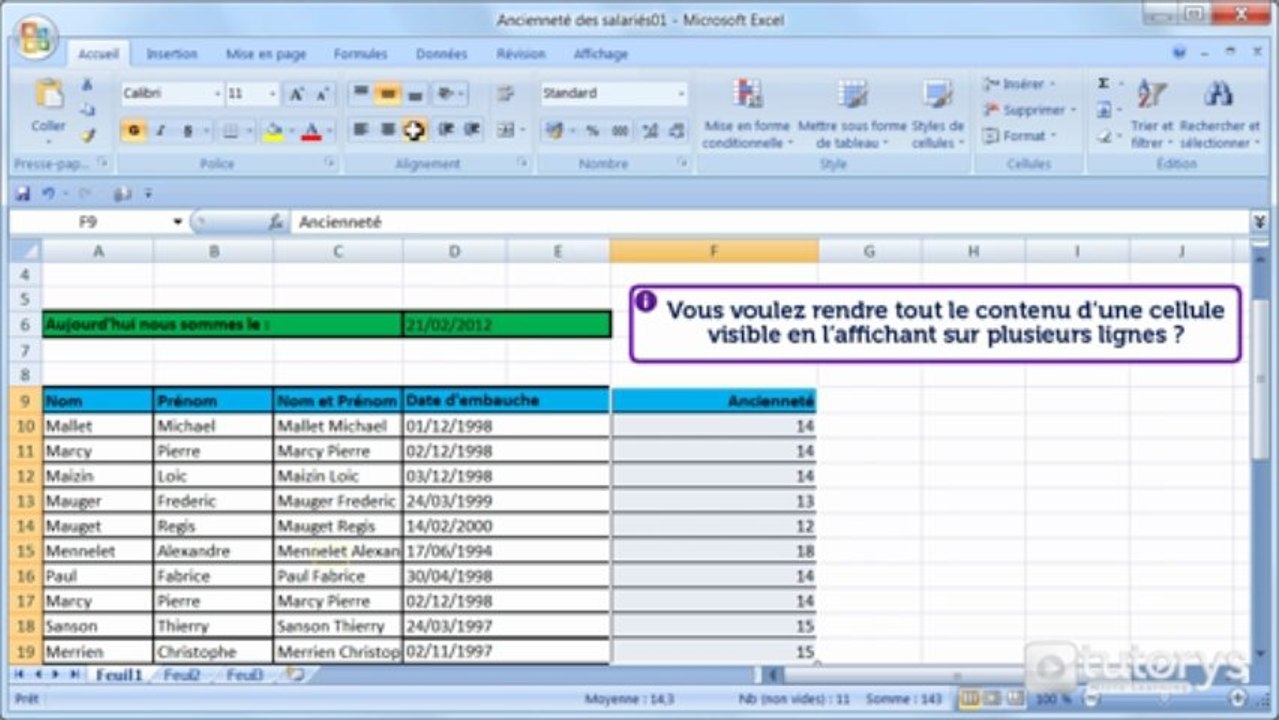Click the format painter brush icon
This screenshot has height=720, width=1279.
pyautogui.click(x=87, y=134)
